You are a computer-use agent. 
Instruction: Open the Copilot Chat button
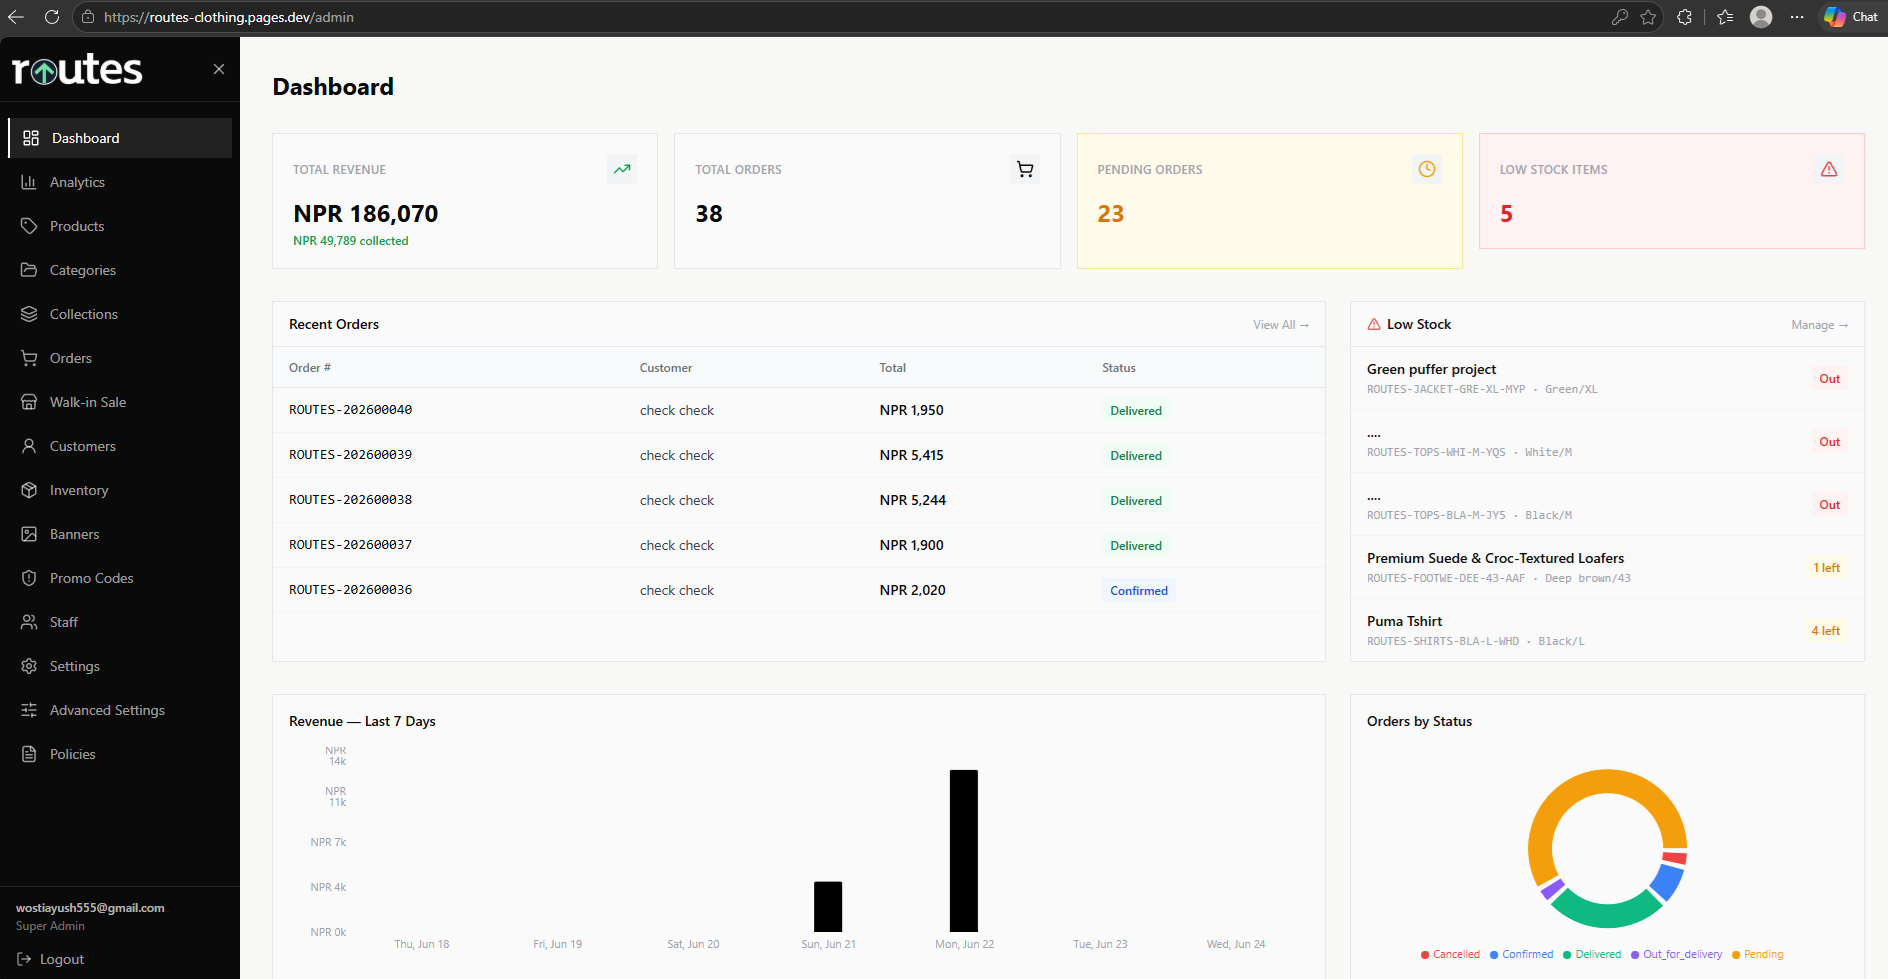tap(1851, 17)
